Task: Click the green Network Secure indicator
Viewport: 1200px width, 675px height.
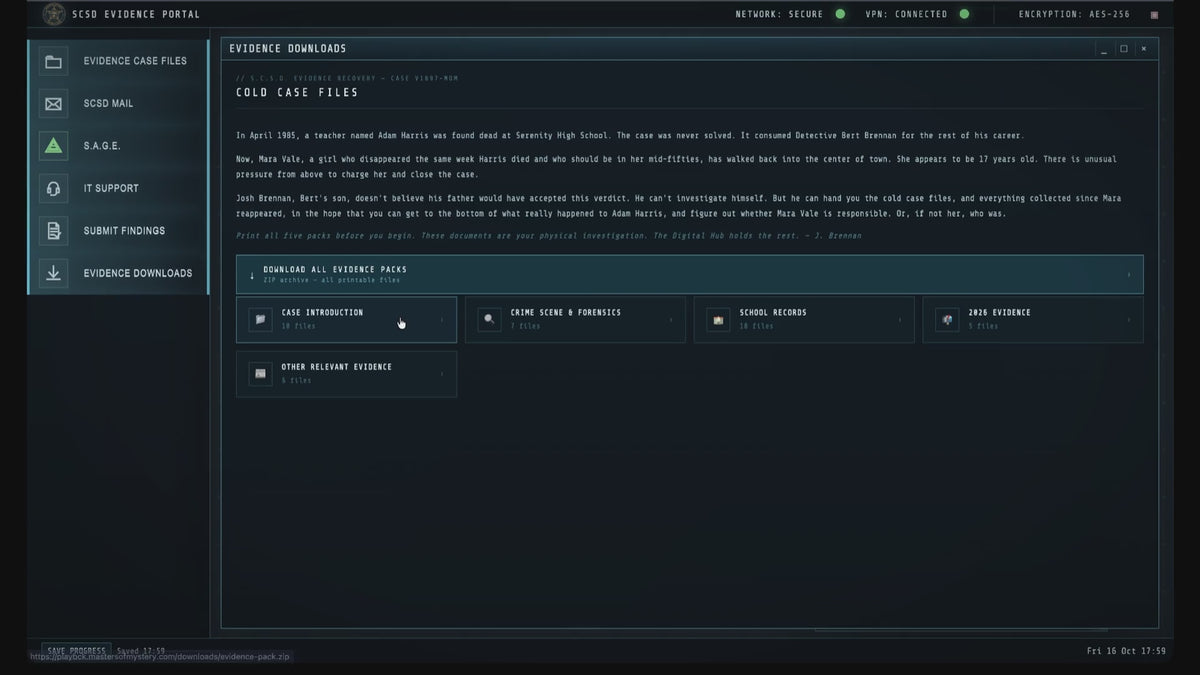Action: [840, 14]
